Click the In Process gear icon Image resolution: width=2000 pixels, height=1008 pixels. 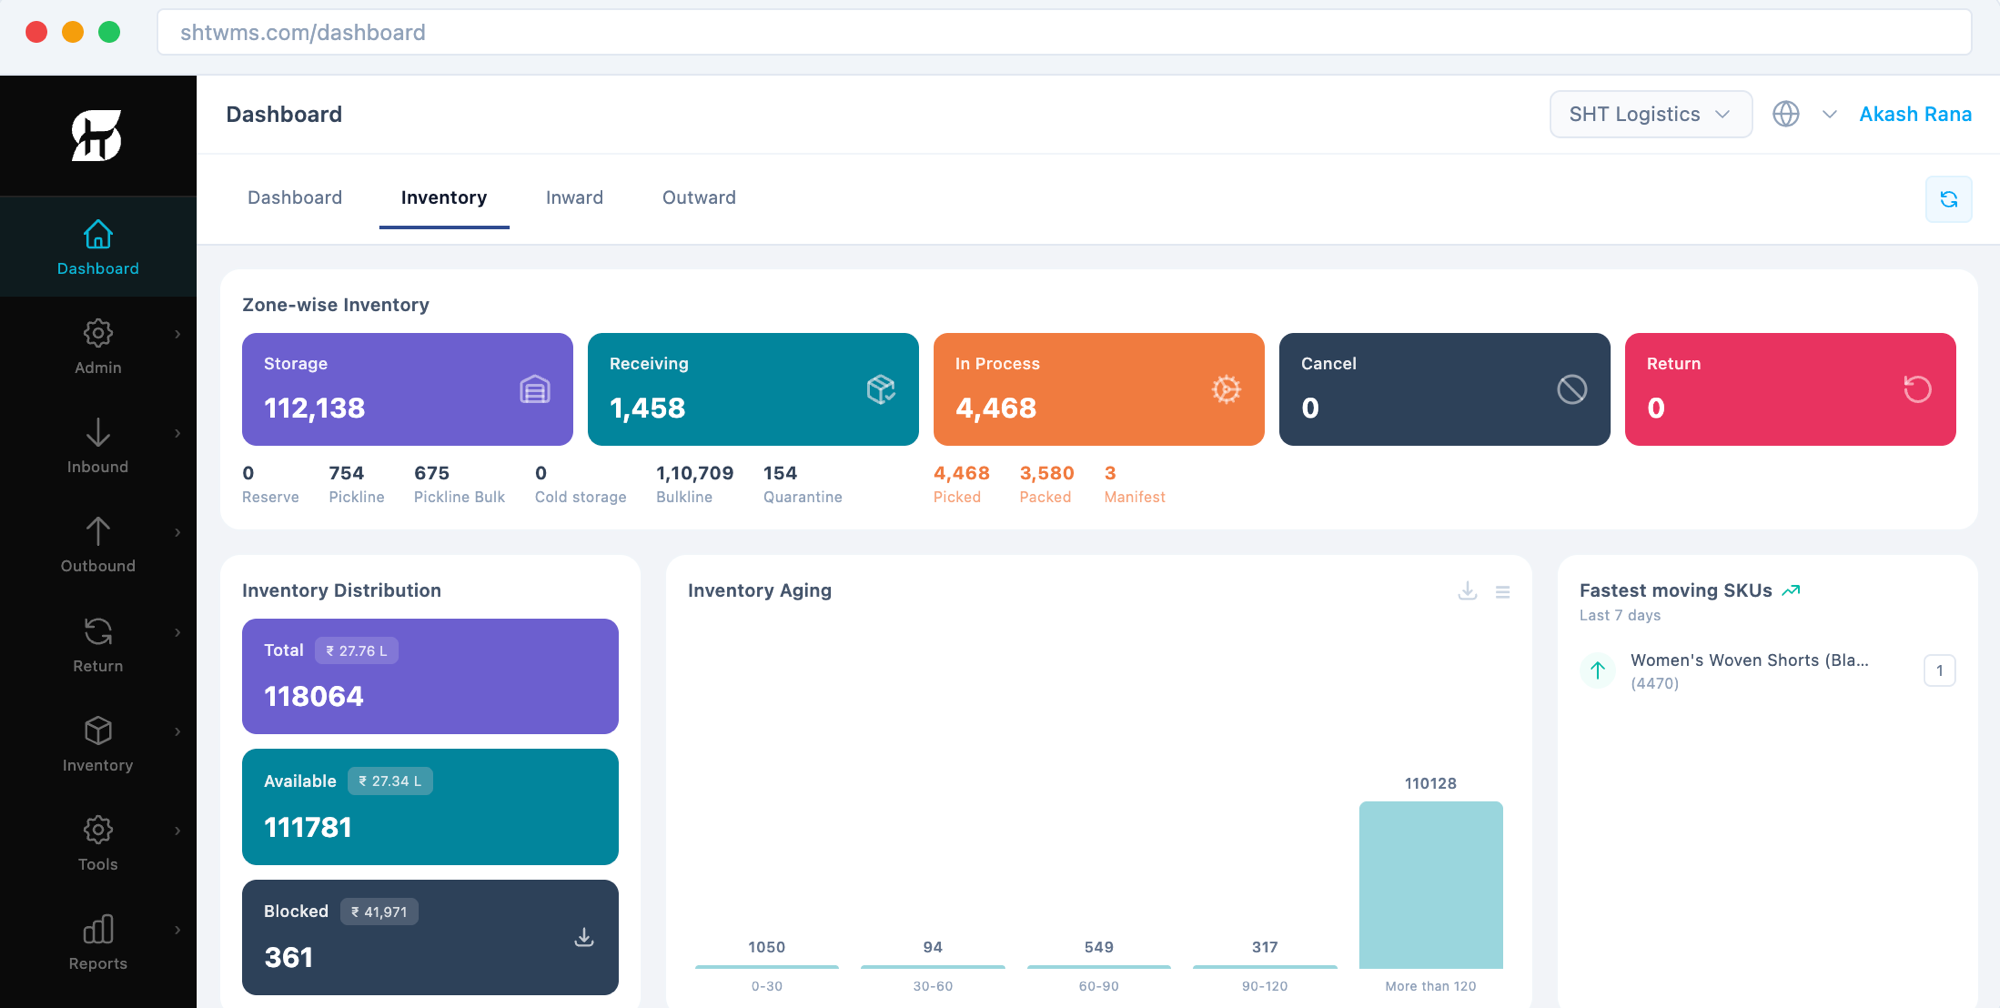tap(1227, 389)
